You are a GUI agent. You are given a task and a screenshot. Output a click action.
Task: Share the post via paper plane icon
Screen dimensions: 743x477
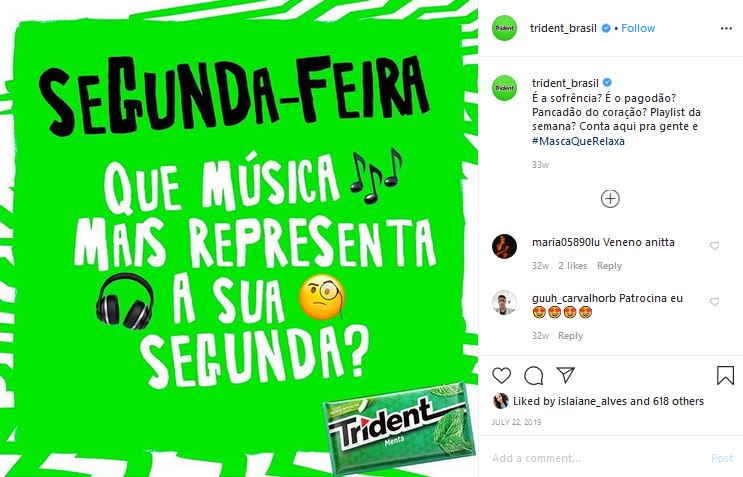click(566, 375)
